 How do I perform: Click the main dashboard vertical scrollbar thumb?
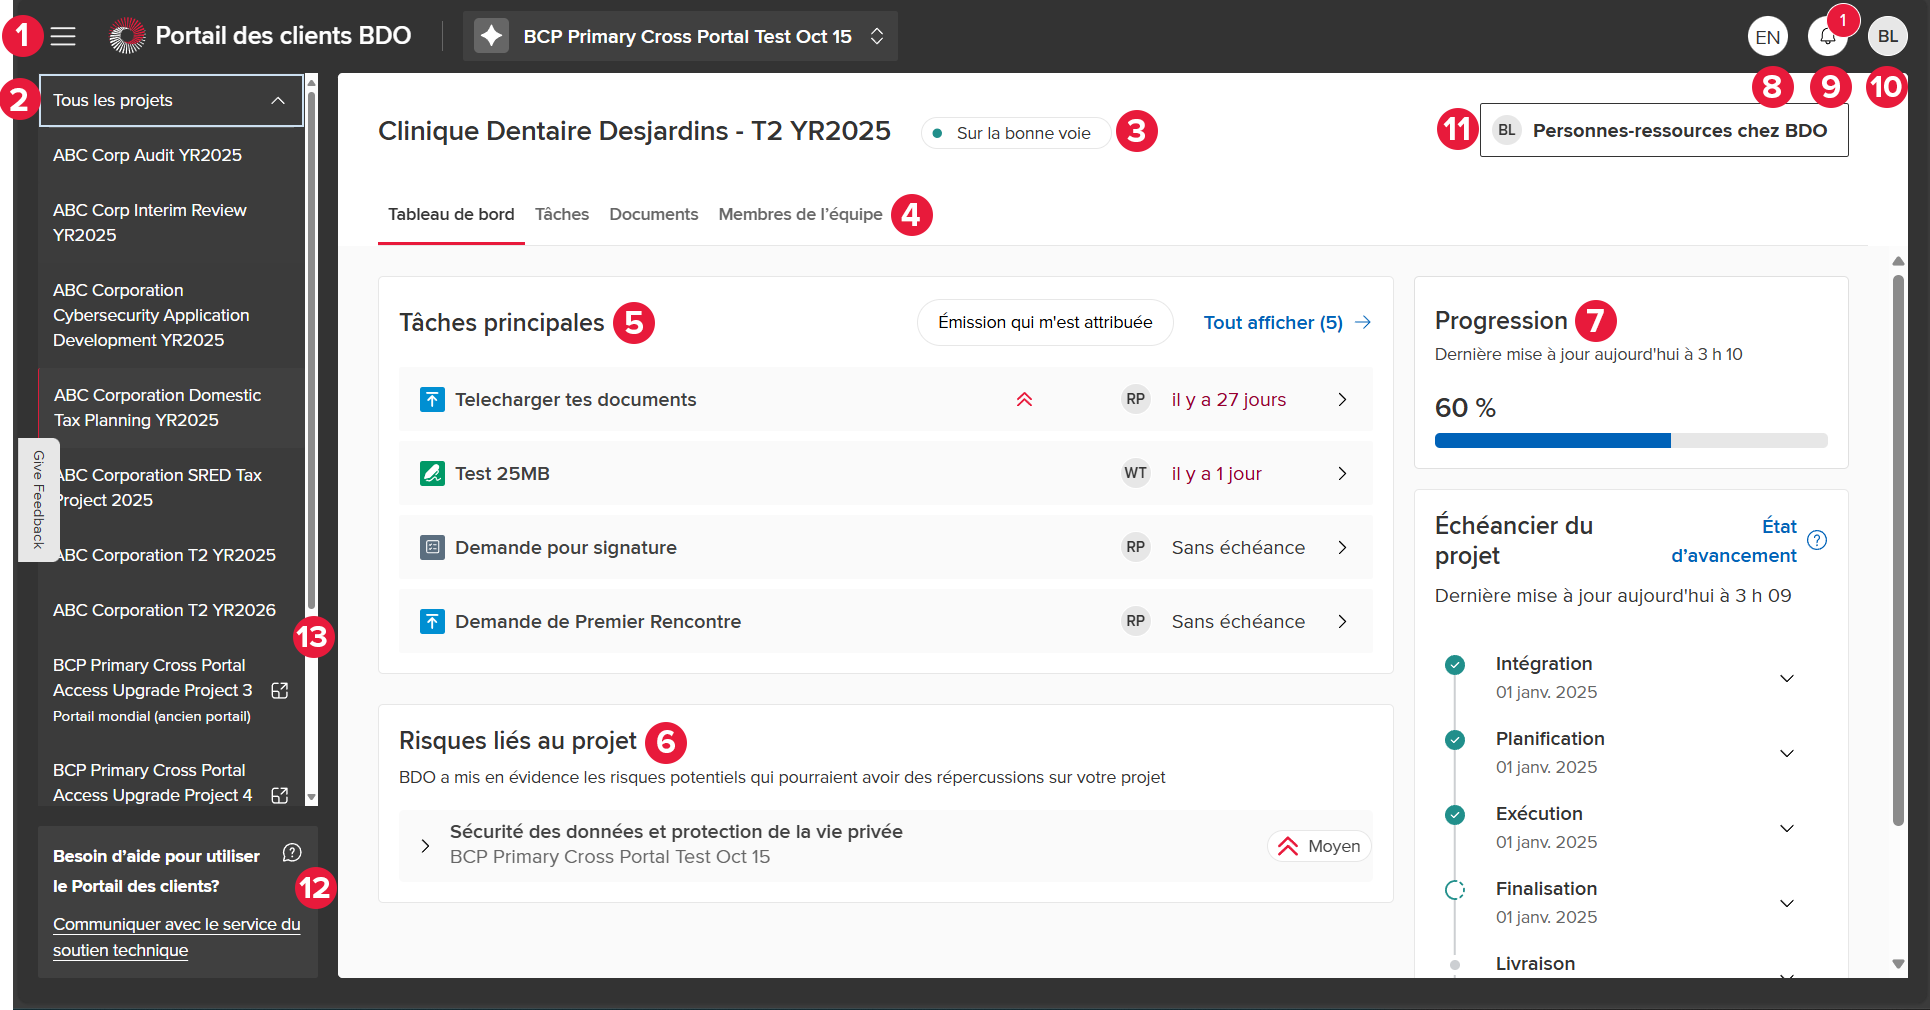pyautogui.click(x=1898, y=550)
